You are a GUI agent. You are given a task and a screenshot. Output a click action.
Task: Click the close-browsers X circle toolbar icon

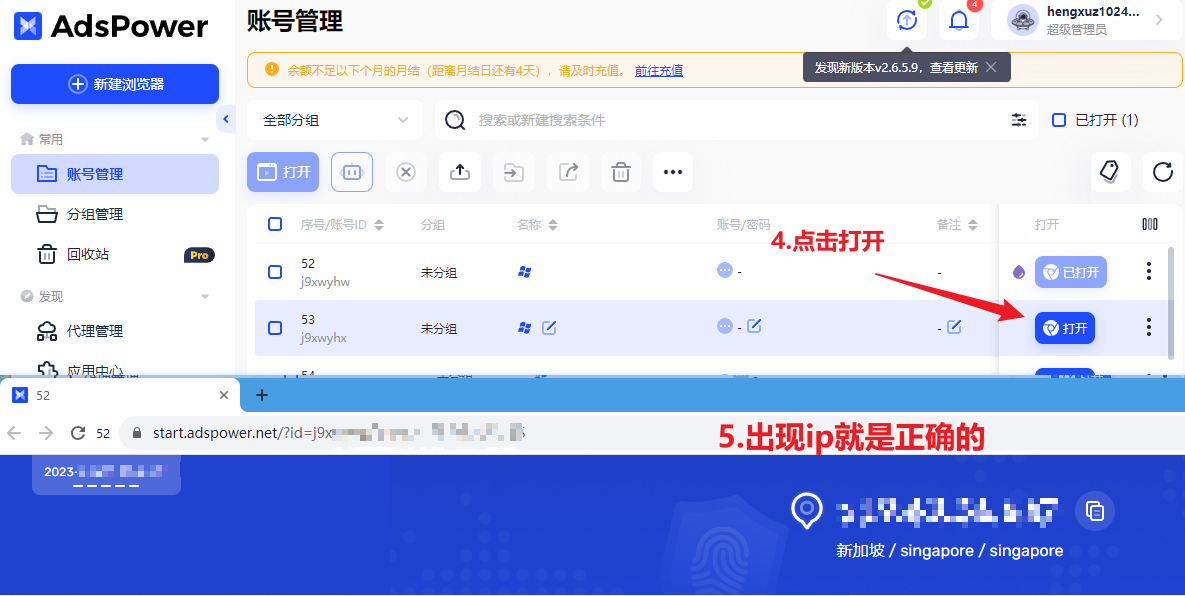coord(406,172)
